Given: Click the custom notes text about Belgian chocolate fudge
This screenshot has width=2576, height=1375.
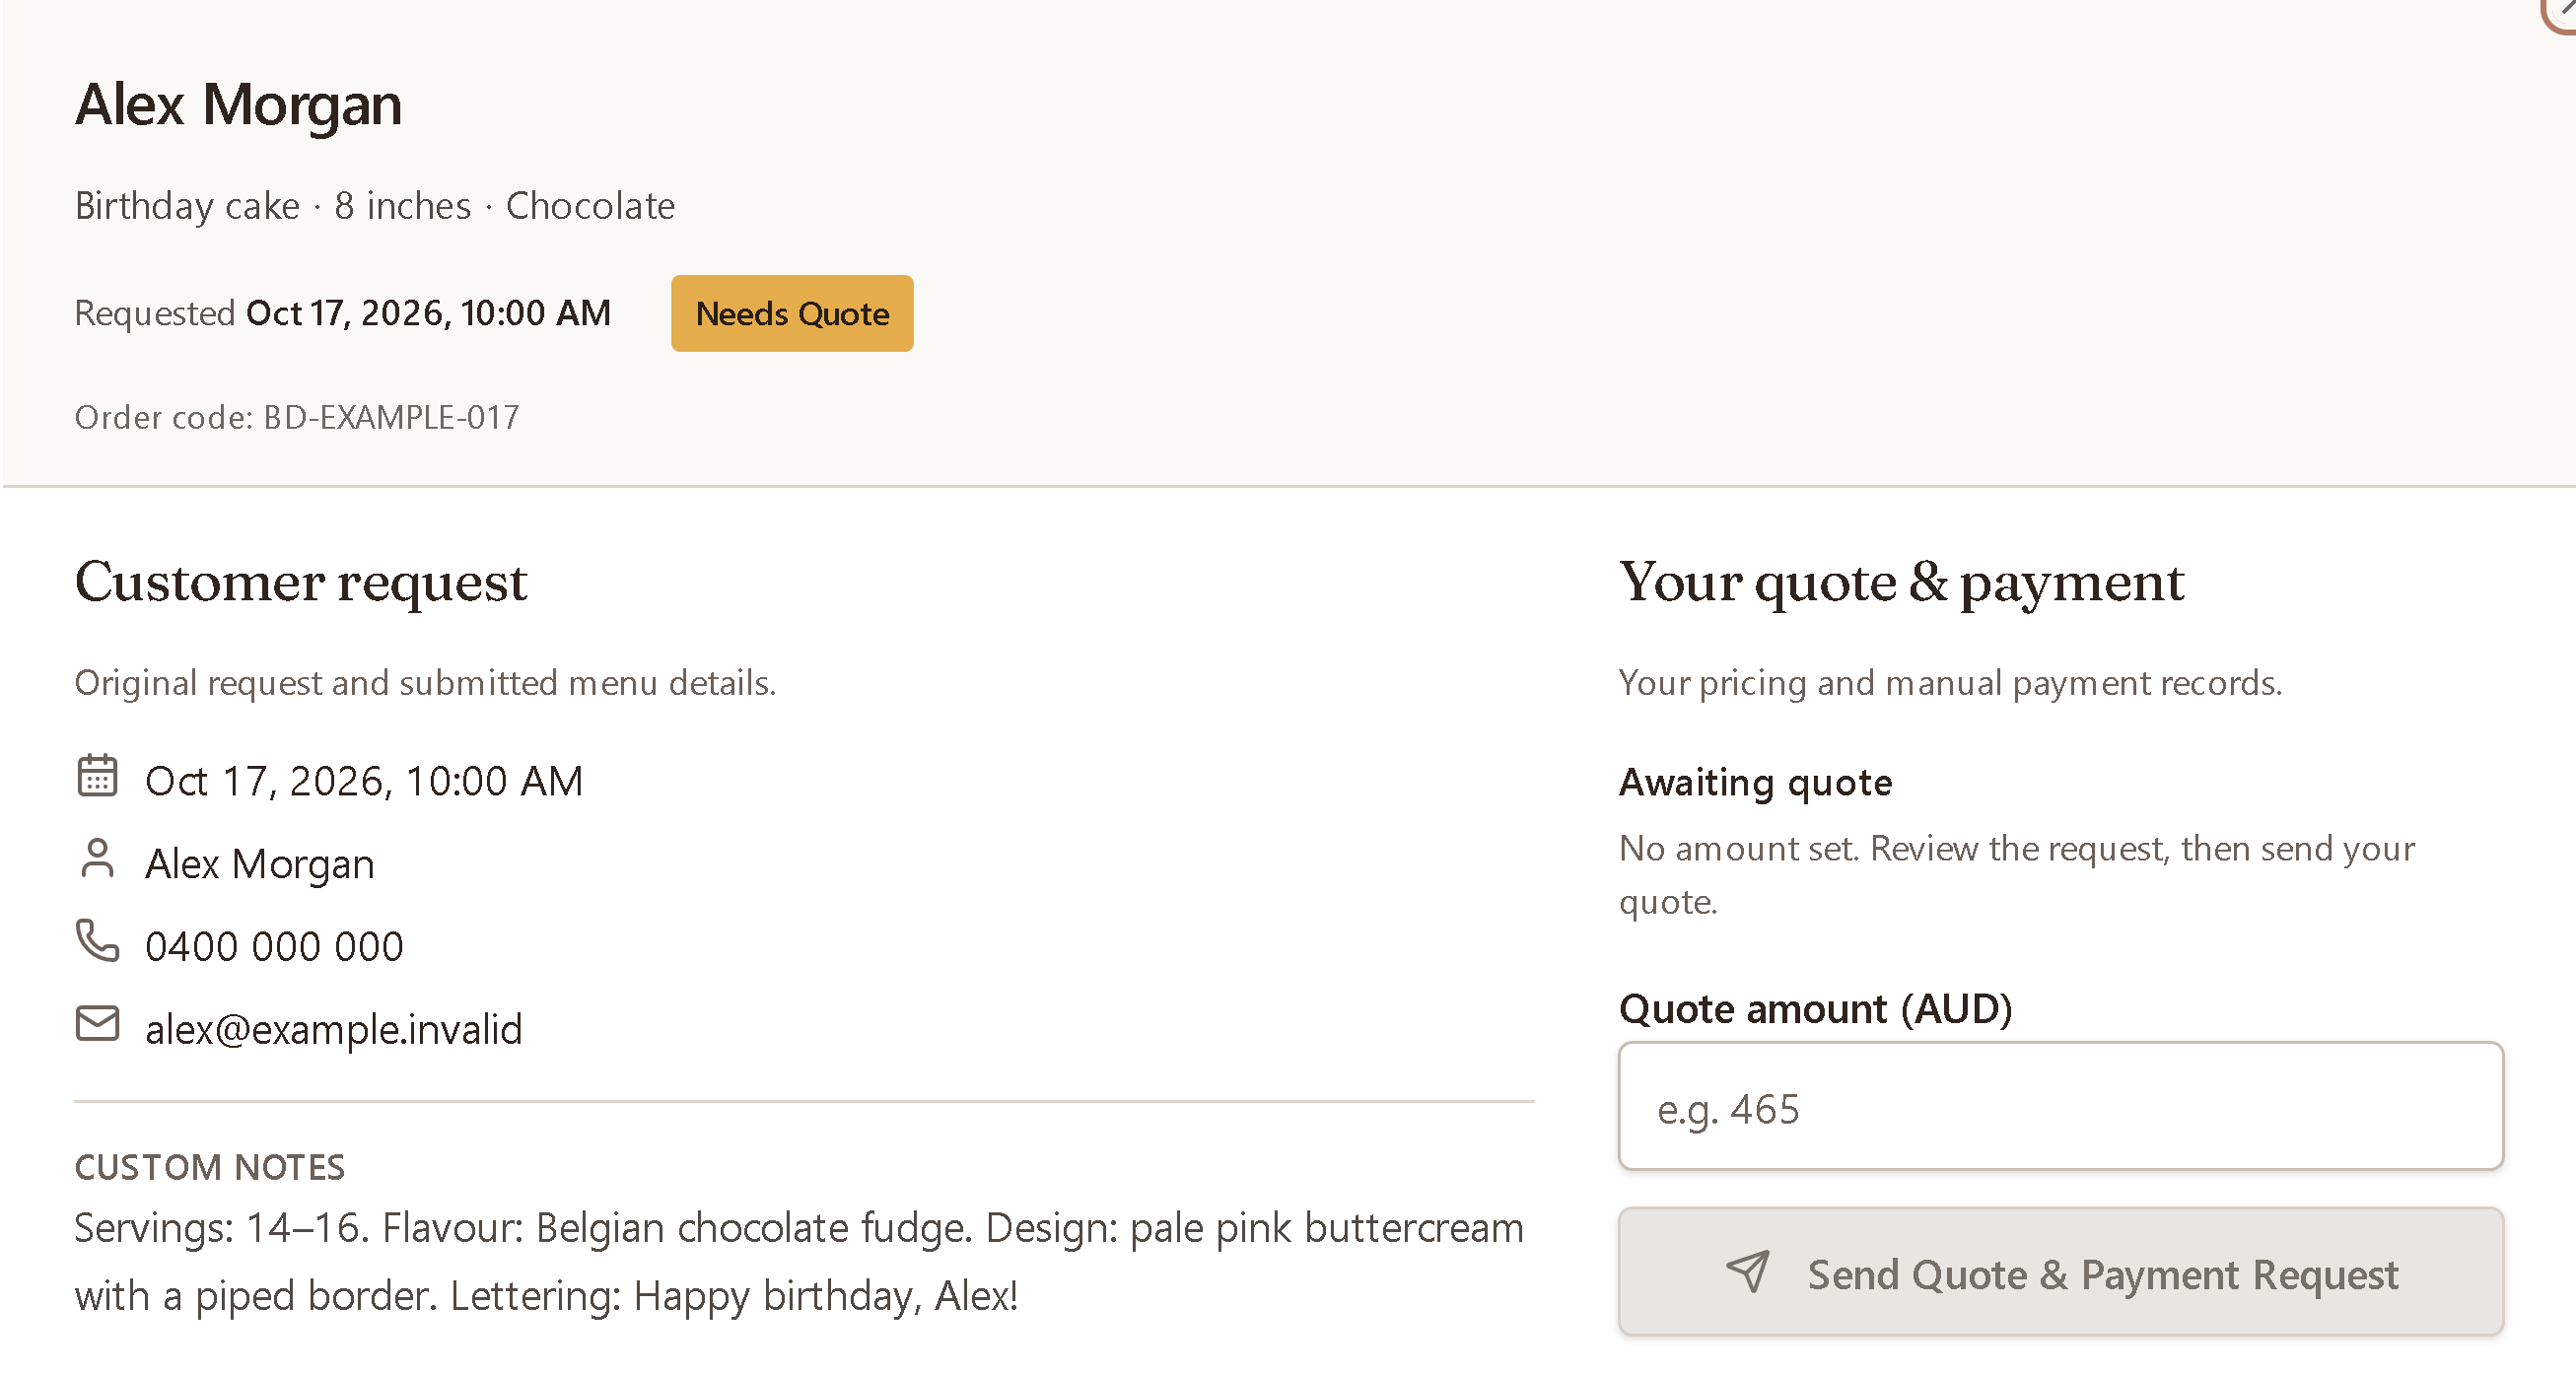Looking at the screenshot, I should 799,1261.
